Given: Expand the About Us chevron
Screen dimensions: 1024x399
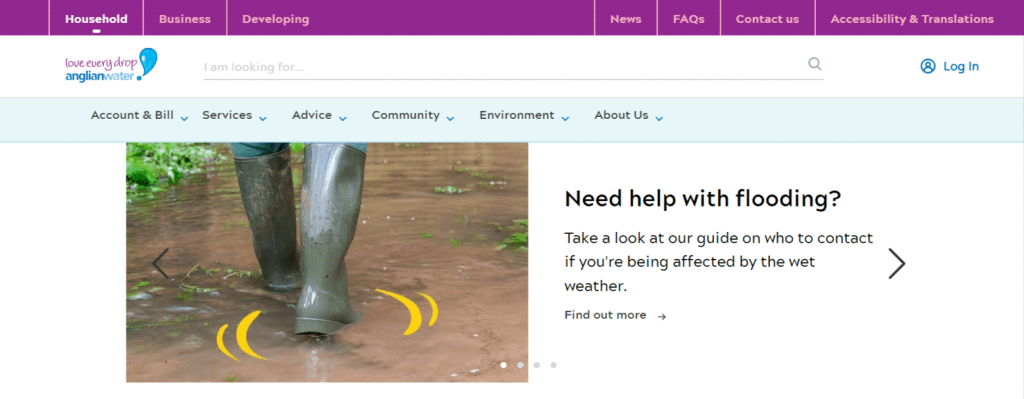Looking at the screenshot, I should (x=659, y=119).
